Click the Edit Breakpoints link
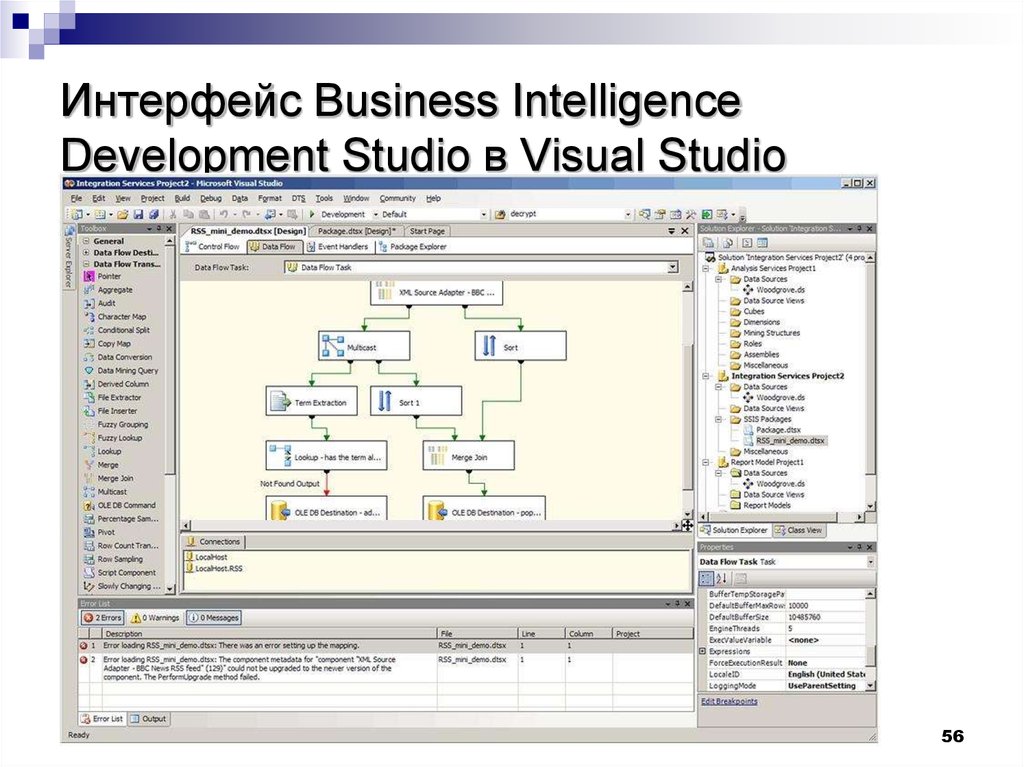Image resolution: width=1024 pixels, height=767 pixels. point(728,701)
